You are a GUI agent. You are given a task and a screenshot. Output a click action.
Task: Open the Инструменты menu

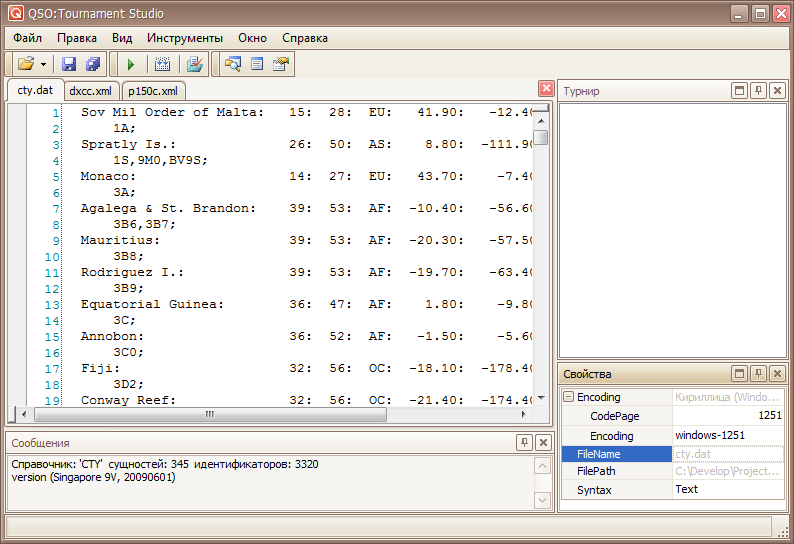pos(184,38)
